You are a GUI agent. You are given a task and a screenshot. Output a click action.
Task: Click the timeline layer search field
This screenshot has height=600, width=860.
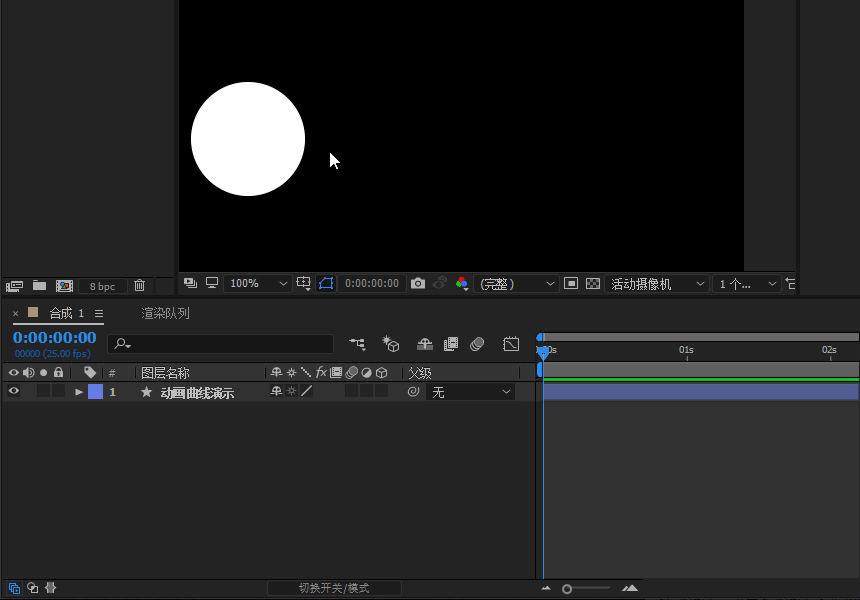pos(220,344)
